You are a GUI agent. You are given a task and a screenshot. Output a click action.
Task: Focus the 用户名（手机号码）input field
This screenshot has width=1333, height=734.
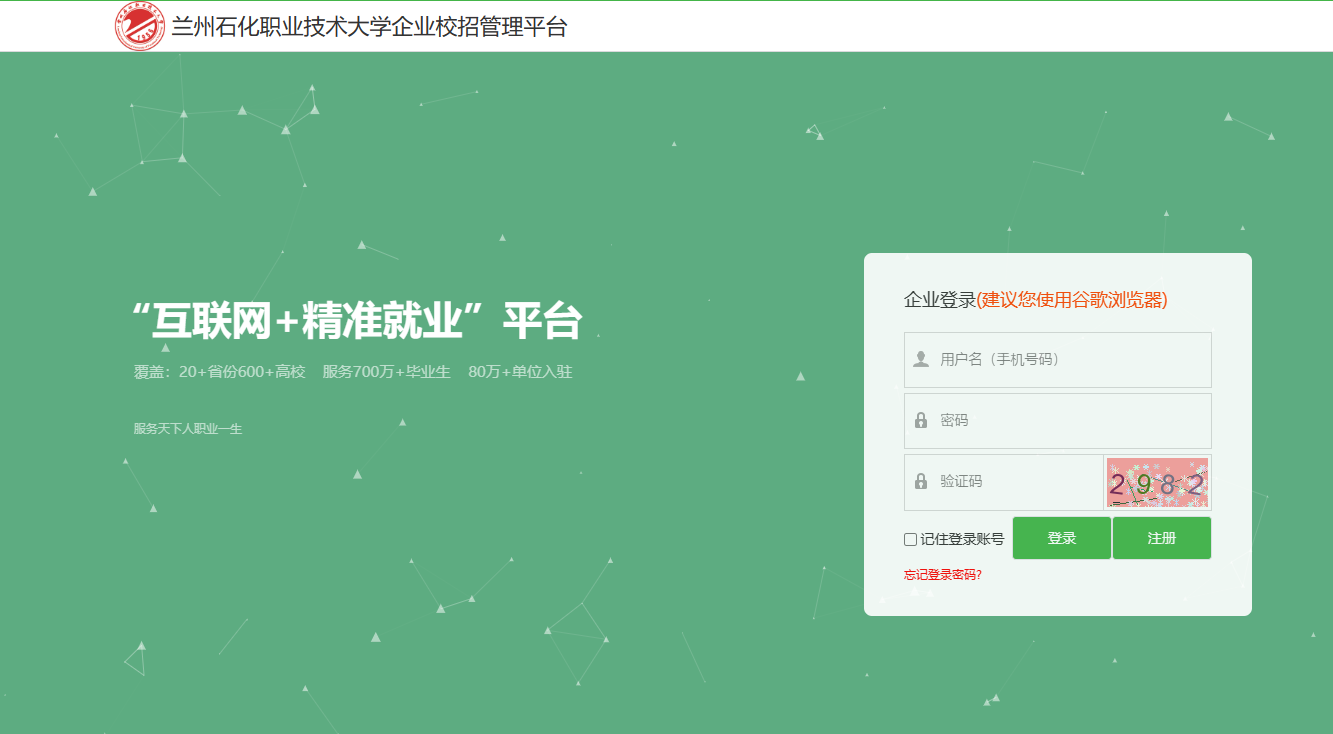point(1070,360)
